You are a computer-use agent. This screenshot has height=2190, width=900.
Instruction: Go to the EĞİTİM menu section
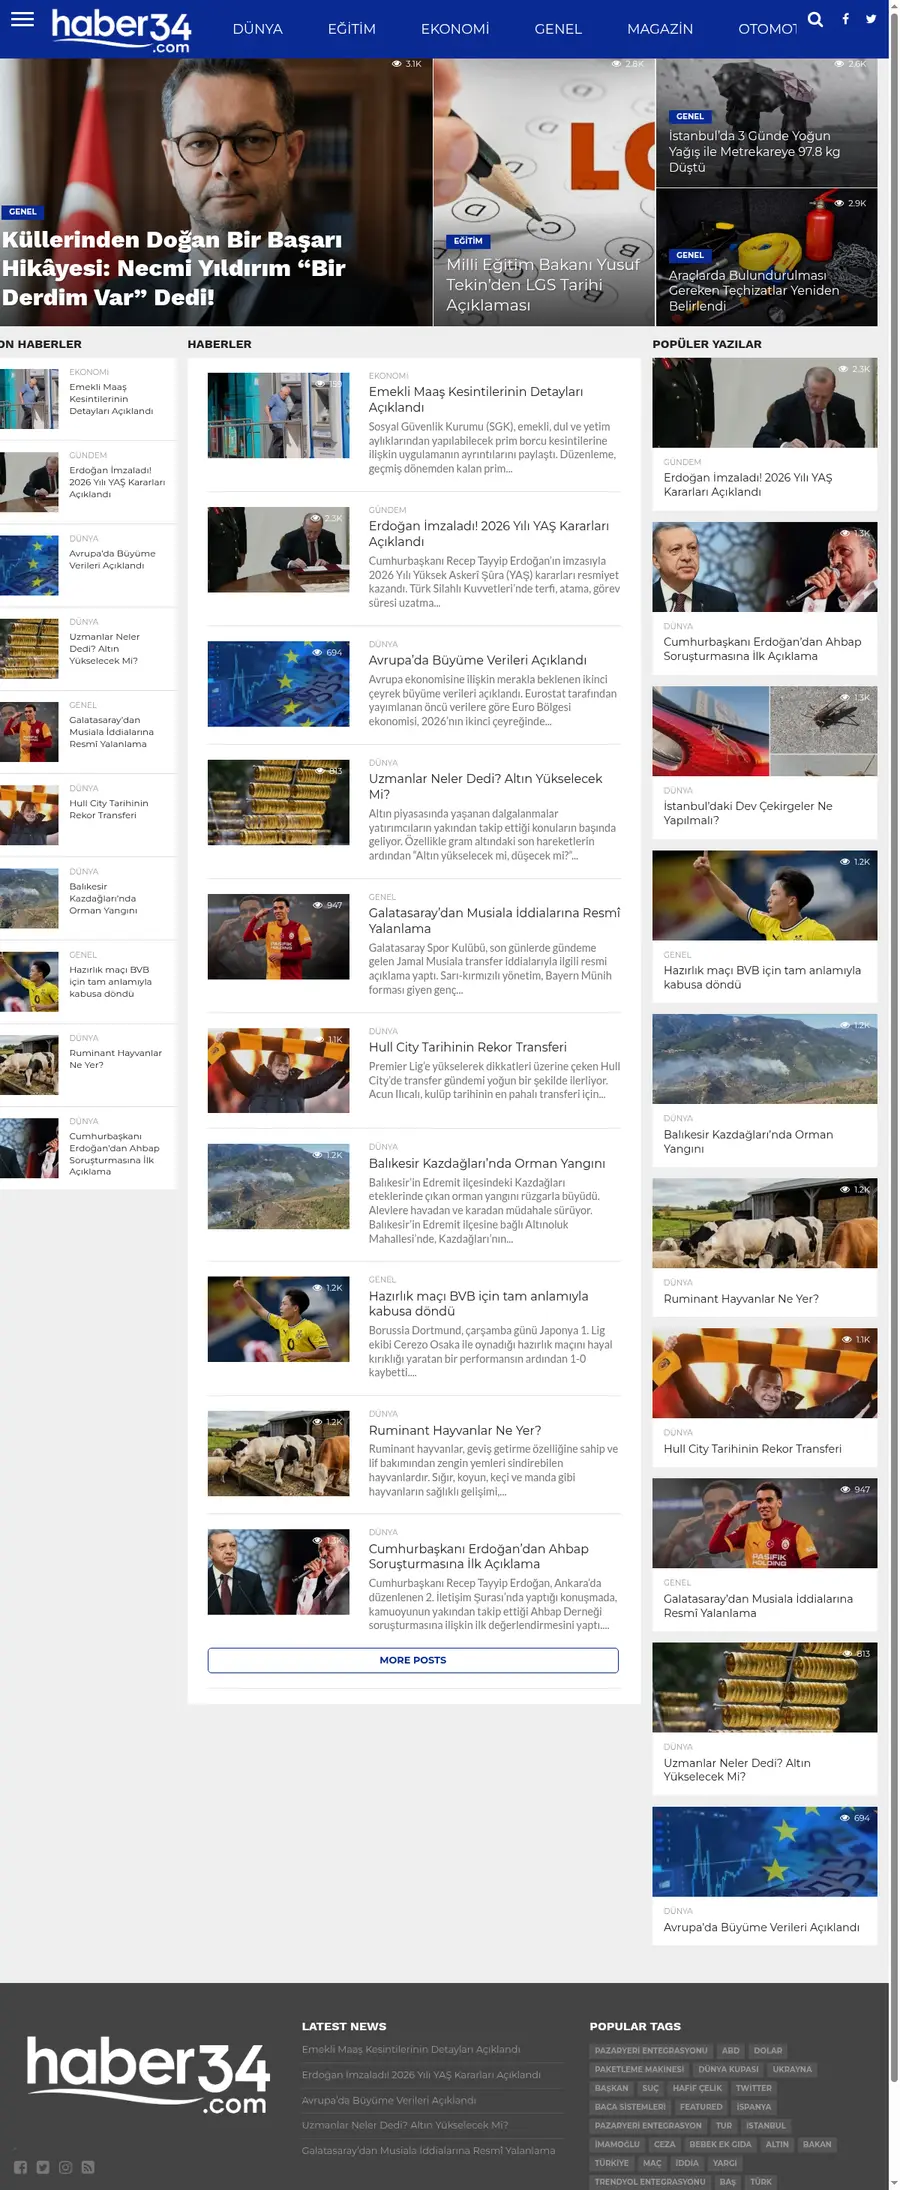tap(352, 29)
